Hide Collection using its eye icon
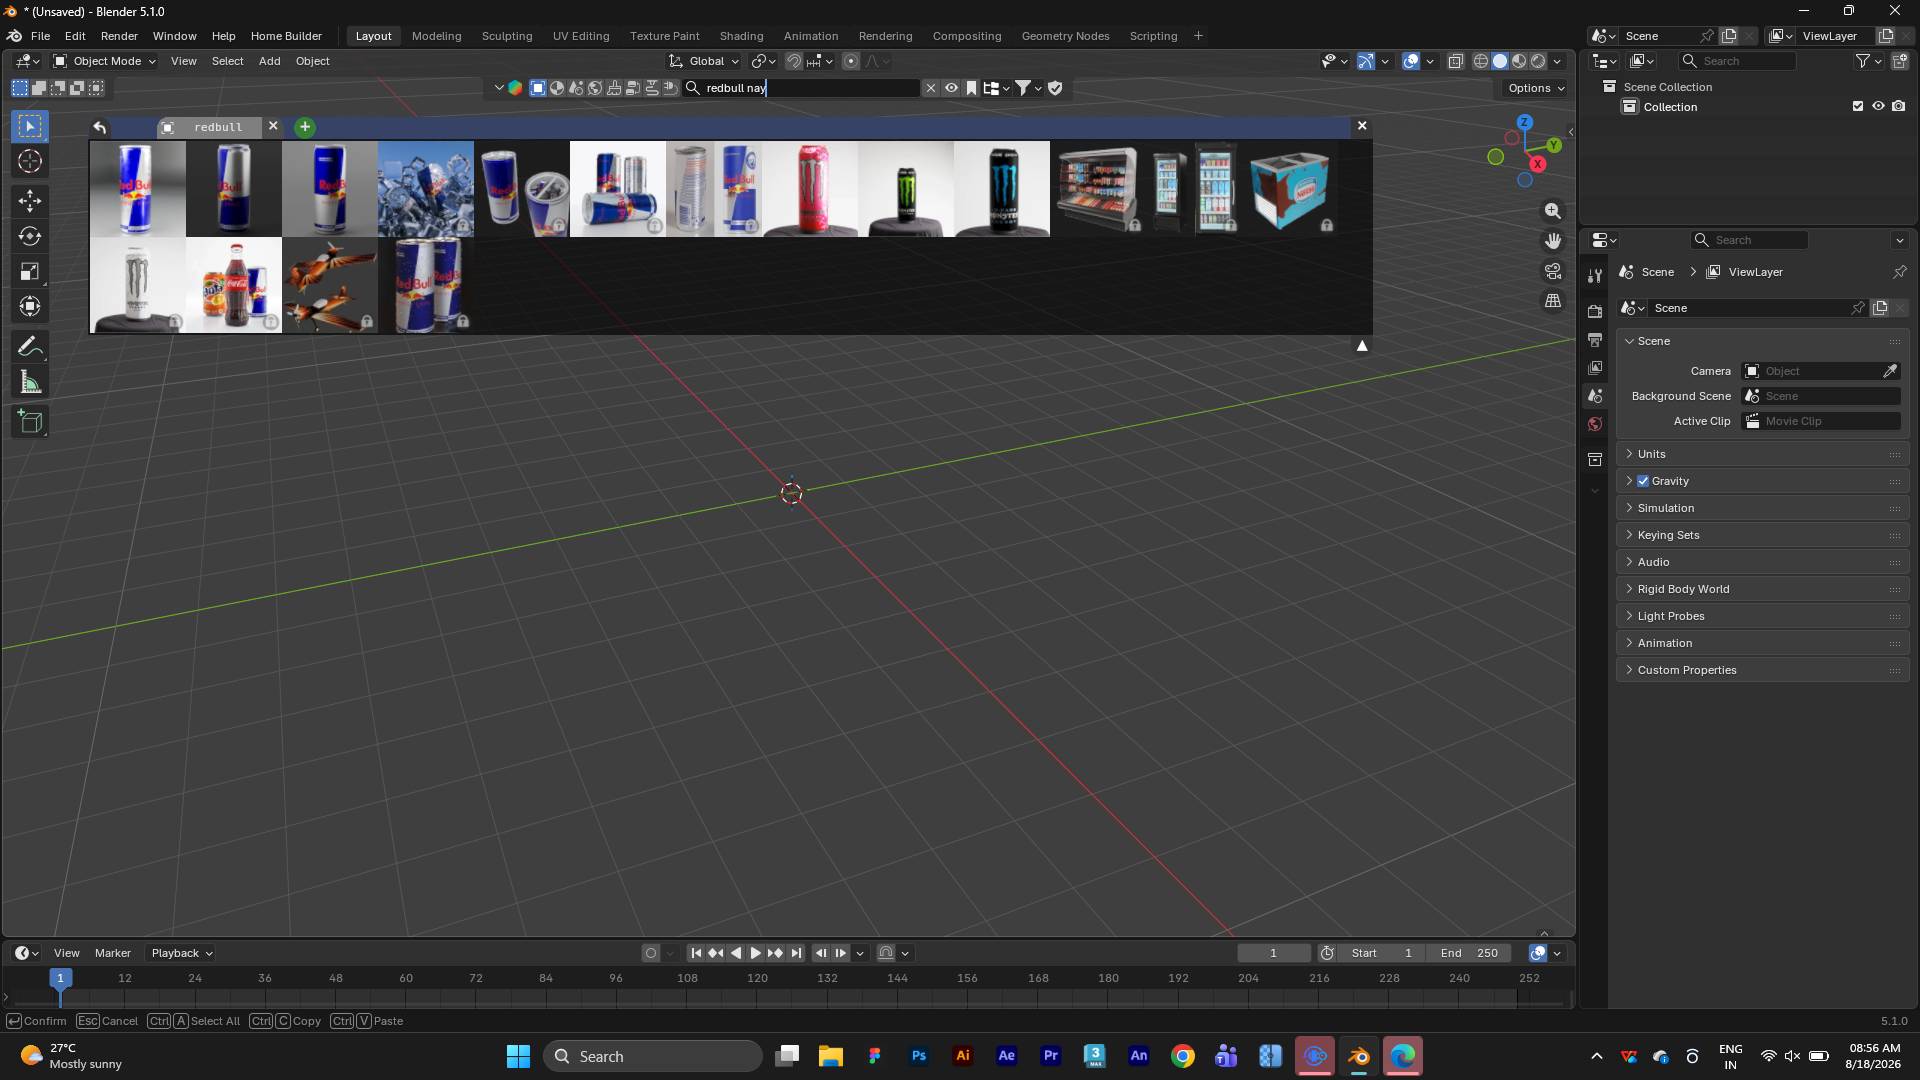1920x1080 pixels. [1878, 106]
